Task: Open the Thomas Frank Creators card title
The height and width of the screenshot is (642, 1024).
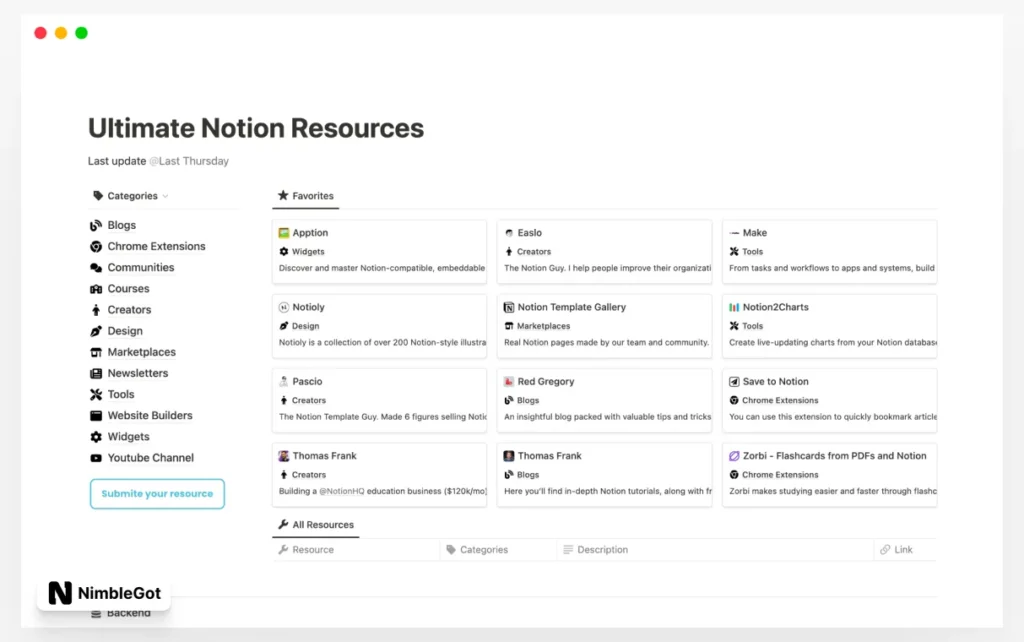Action: (x=324, y=456)
